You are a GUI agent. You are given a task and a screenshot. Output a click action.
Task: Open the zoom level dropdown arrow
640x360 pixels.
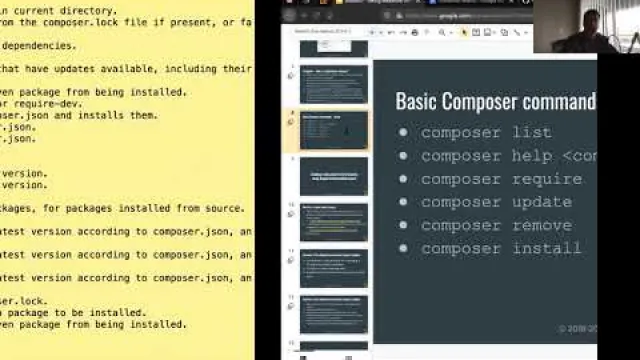coord(451,33)
